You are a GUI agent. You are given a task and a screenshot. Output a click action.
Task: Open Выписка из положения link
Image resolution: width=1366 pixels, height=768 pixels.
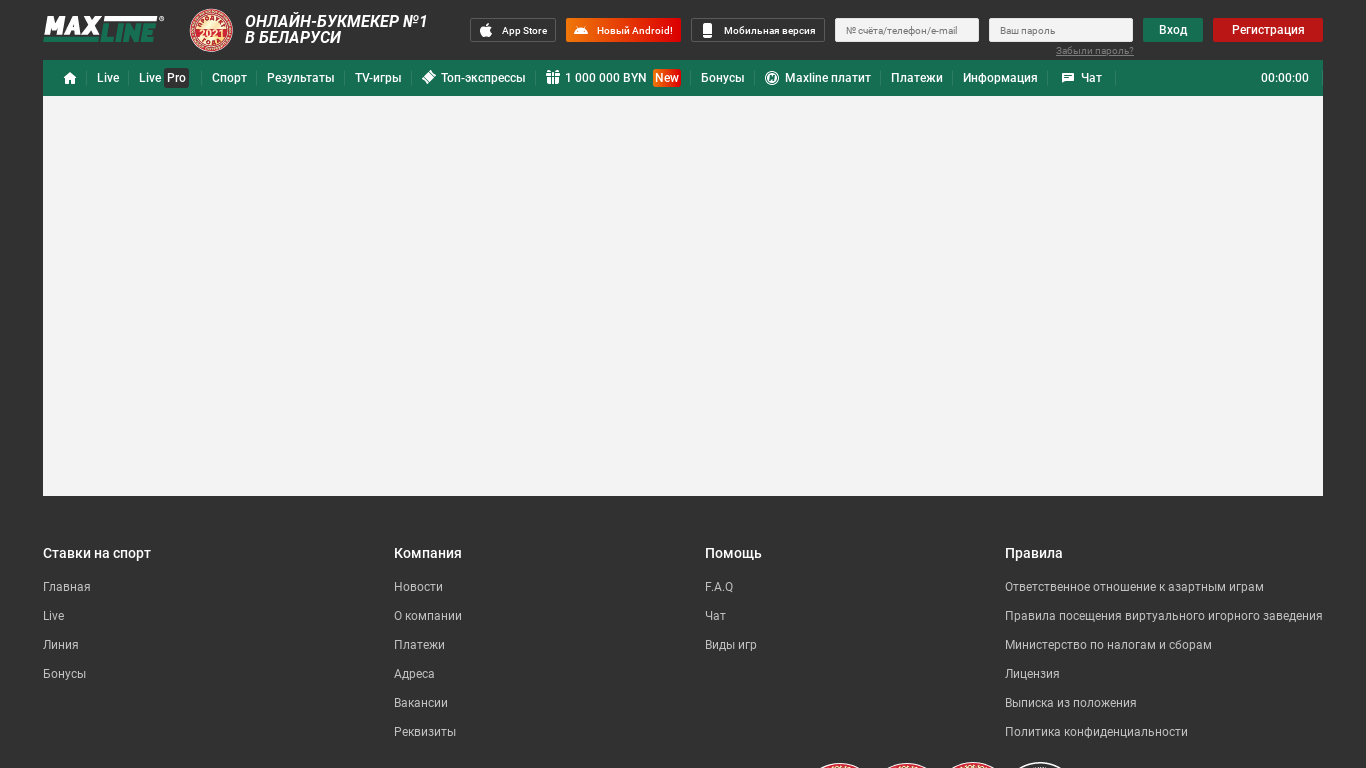1071,703
